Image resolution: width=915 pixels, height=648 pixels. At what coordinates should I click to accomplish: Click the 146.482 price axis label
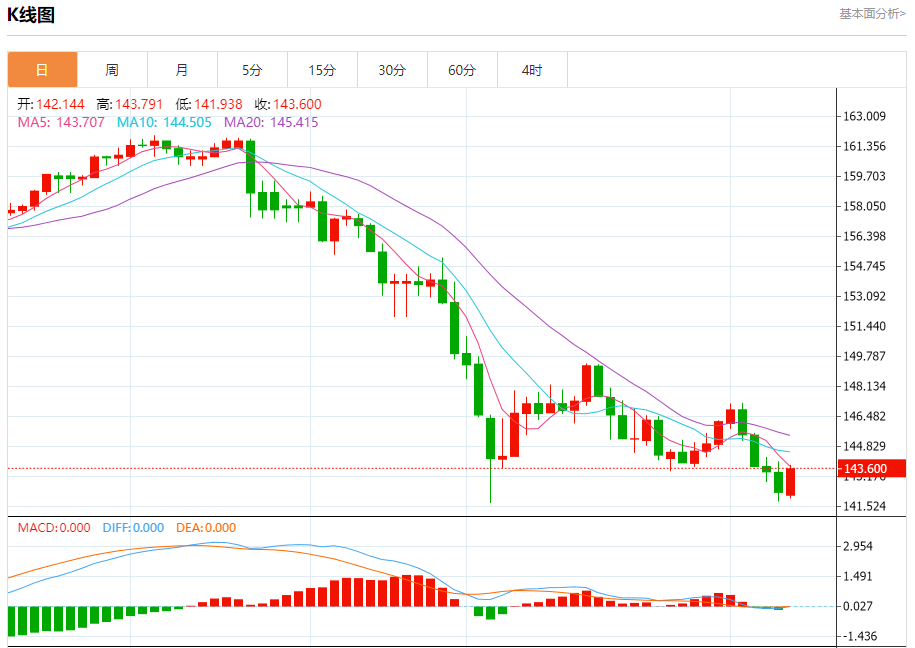tap(864, 416)
